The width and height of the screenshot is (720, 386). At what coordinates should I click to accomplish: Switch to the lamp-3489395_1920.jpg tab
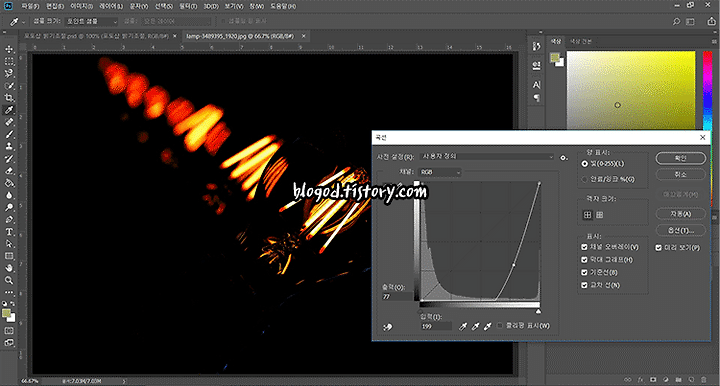(240, 36)
